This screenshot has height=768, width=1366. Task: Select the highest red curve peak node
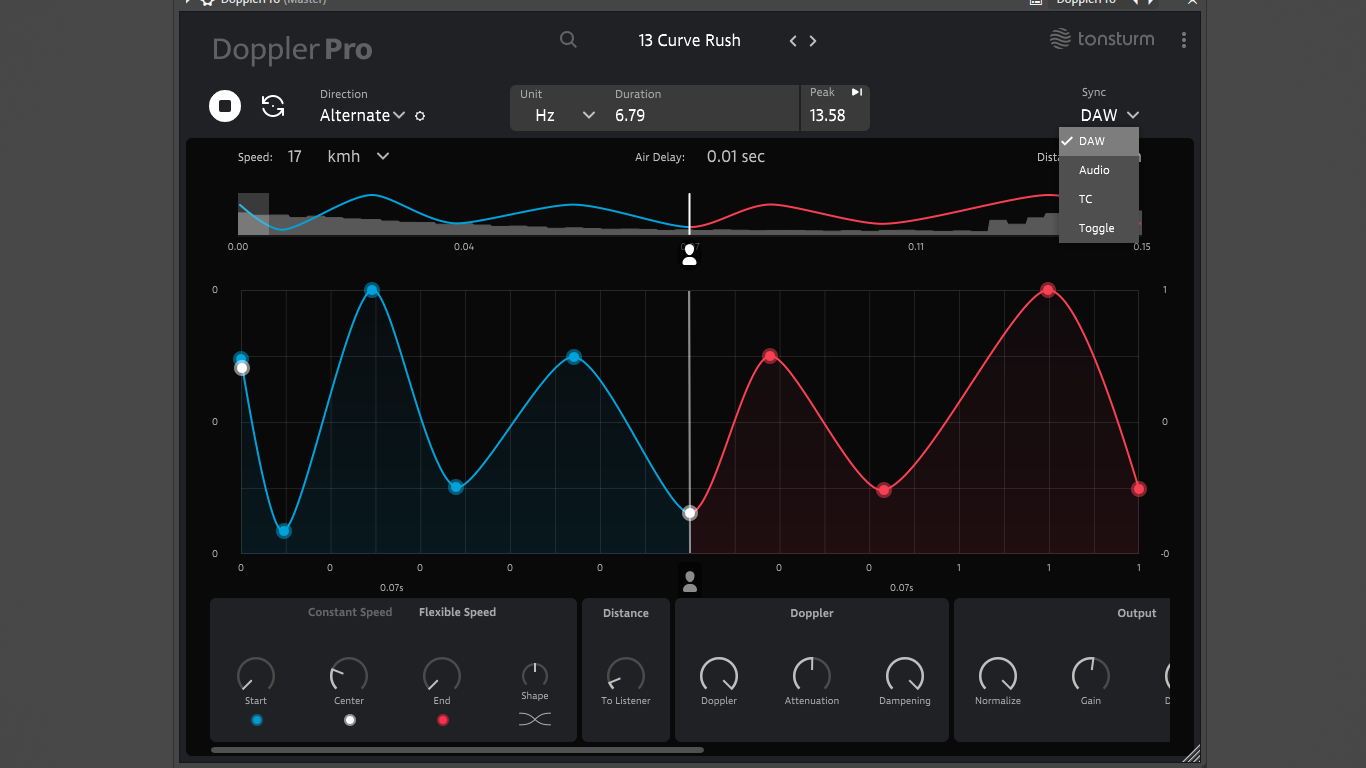pyautogui.click(x=1048, y=290)
